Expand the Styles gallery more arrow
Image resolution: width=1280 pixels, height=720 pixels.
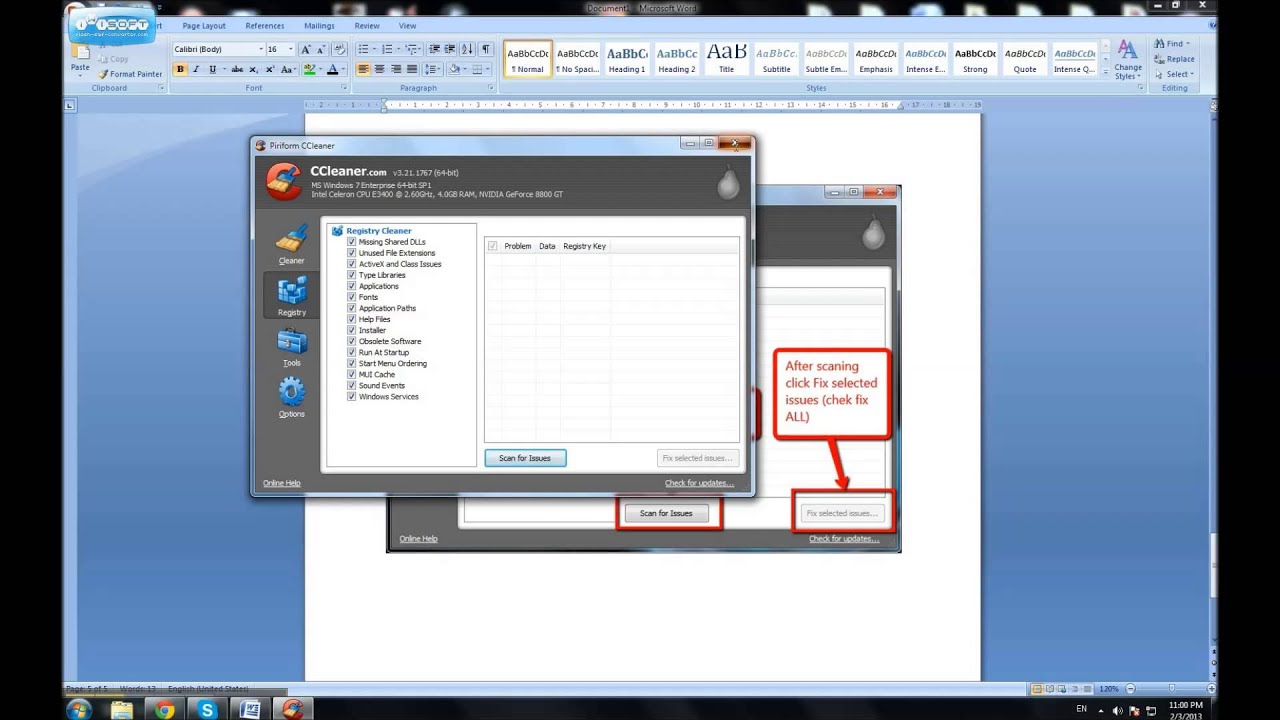coord(1105,74)
